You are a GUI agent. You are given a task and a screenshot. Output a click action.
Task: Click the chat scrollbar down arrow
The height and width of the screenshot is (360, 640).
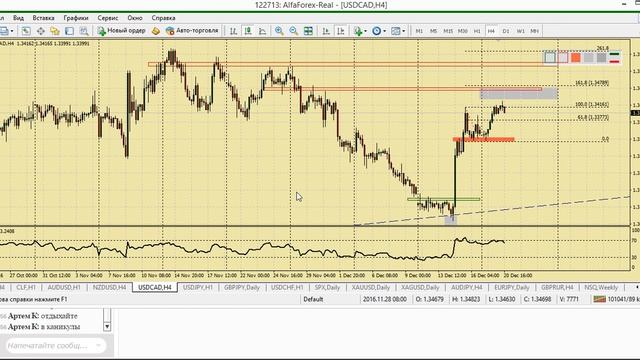tap(107, 327)
